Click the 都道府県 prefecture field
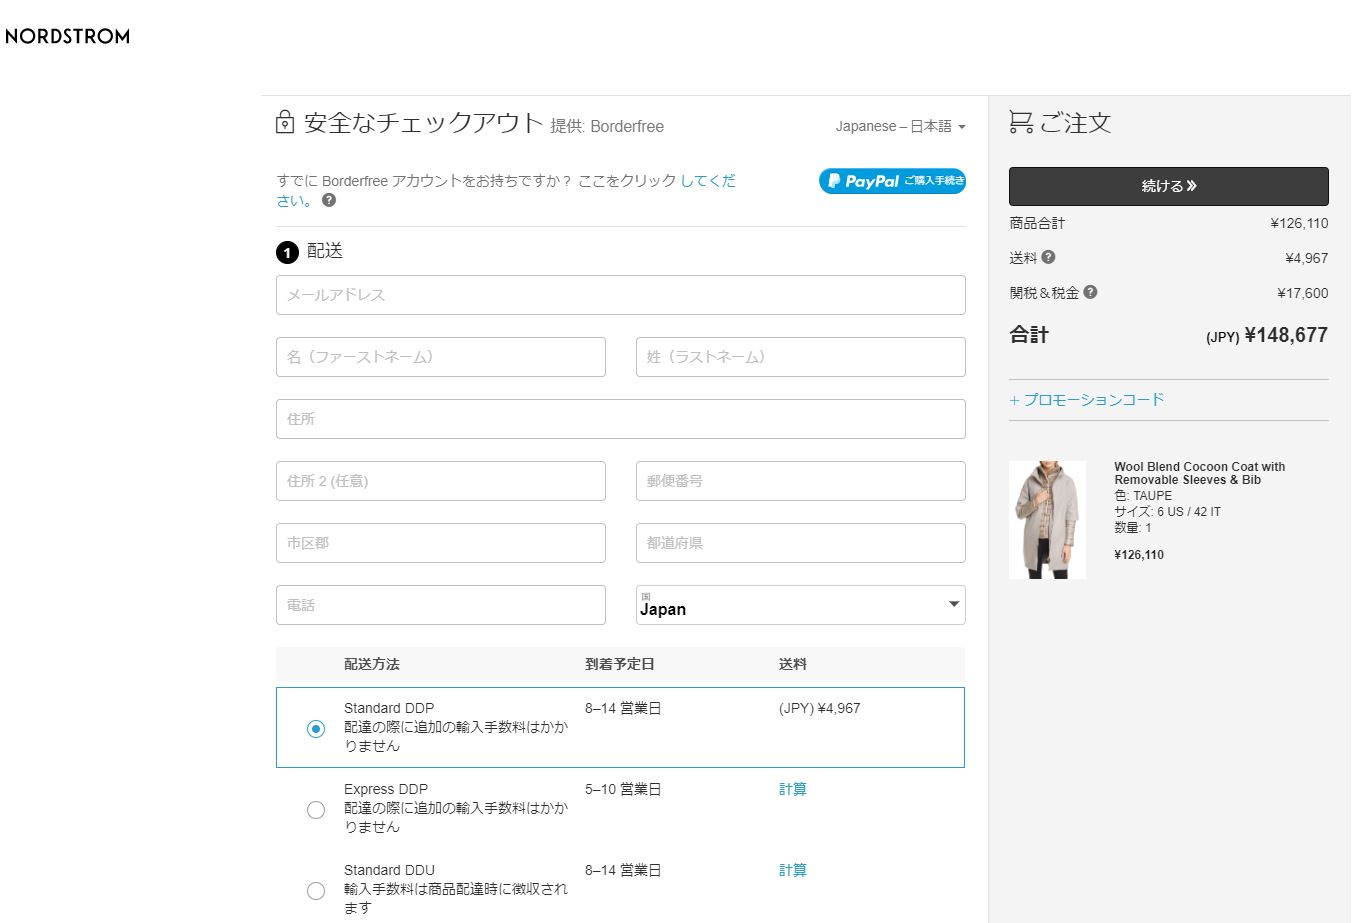 coord(801,543)
